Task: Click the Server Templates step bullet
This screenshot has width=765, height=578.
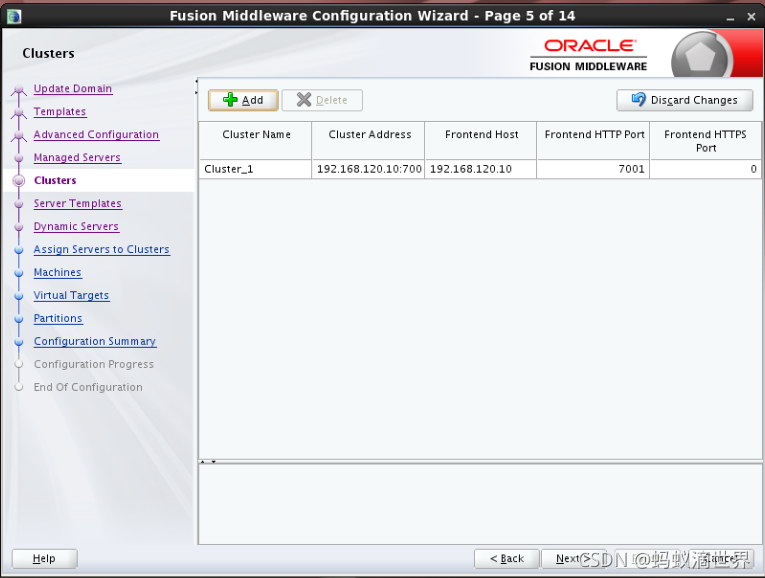Action: click(19, 204)
